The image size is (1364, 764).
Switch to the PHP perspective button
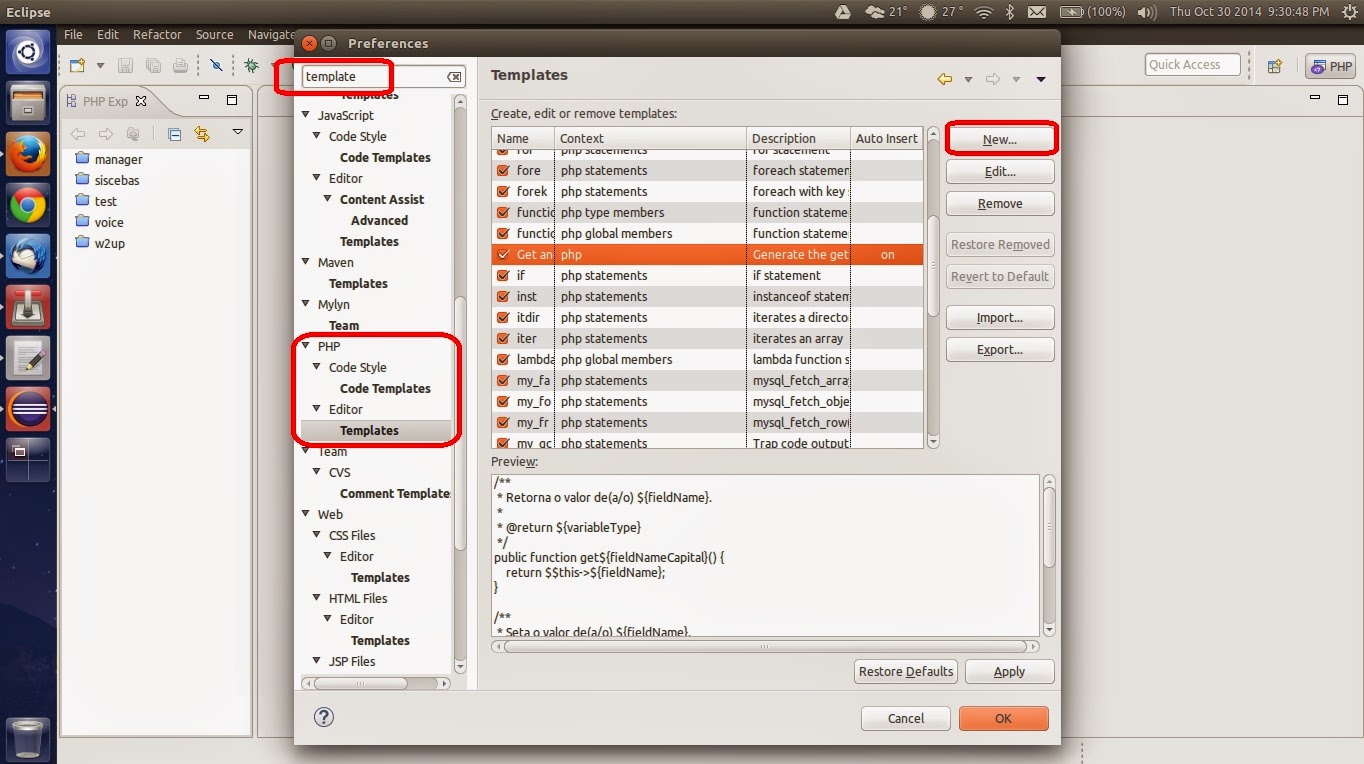(1331, 67)
